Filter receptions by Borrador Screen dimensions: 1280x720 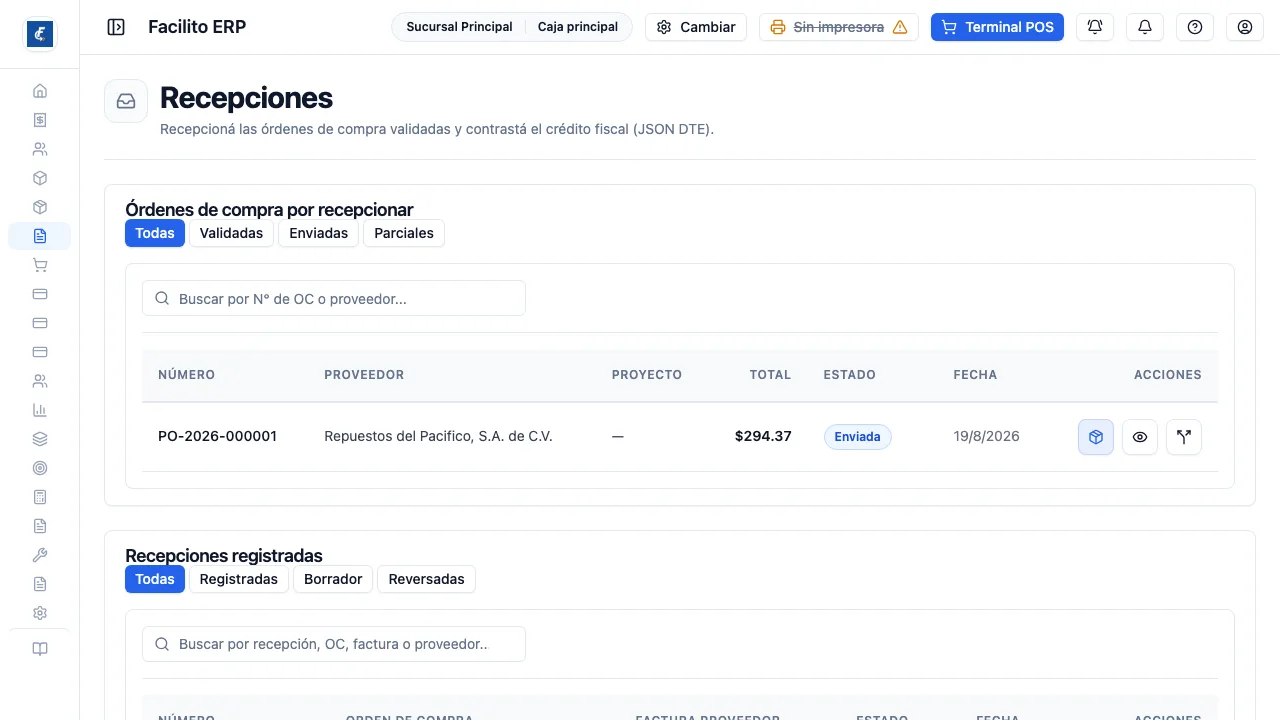(333, 579)
